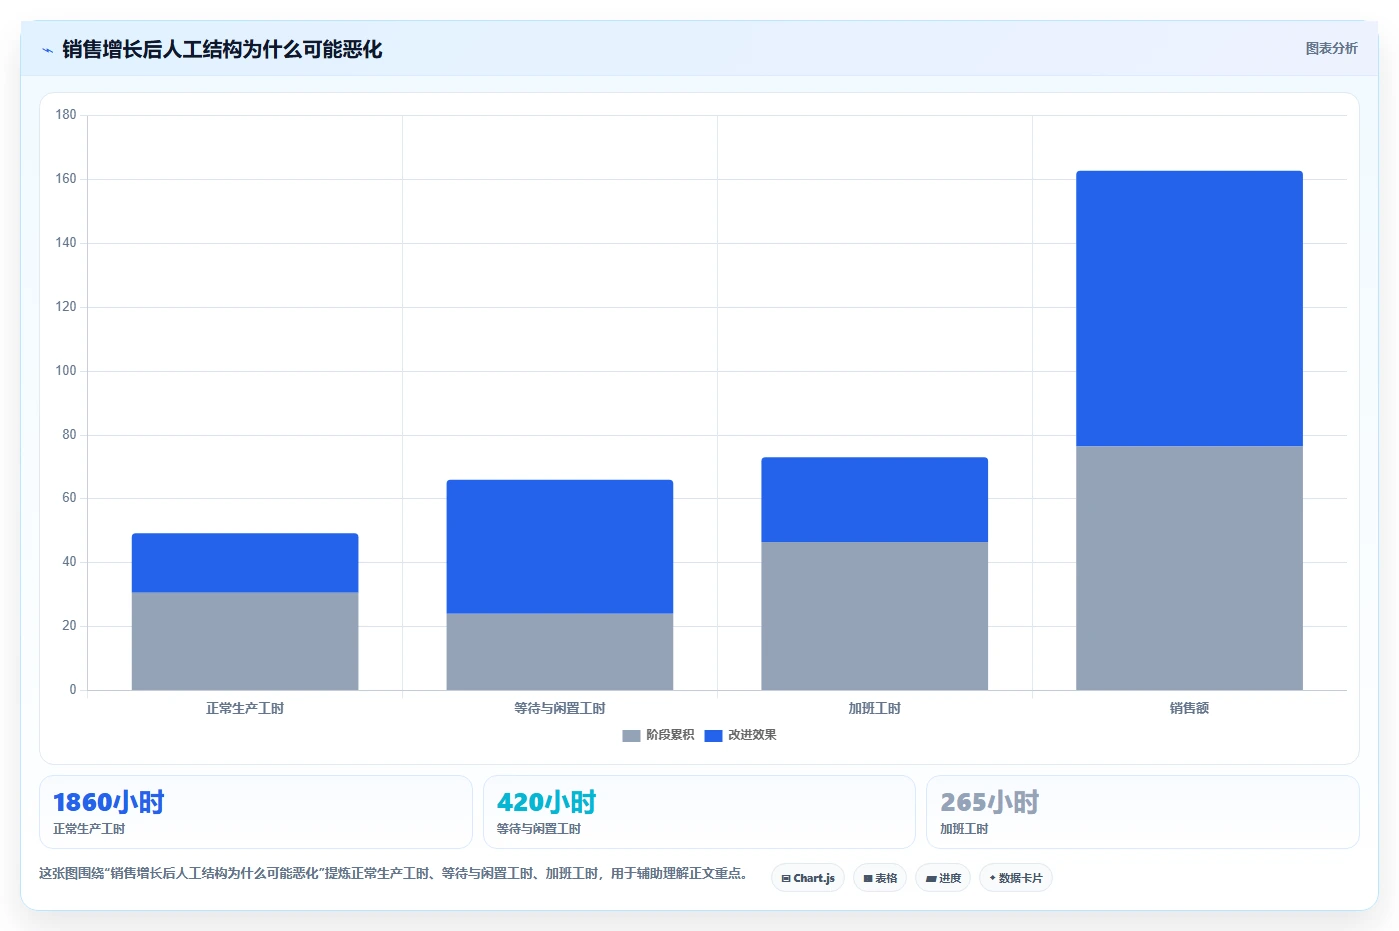Click the 表格 tag
1399x931 pixels.
[880, 878]
